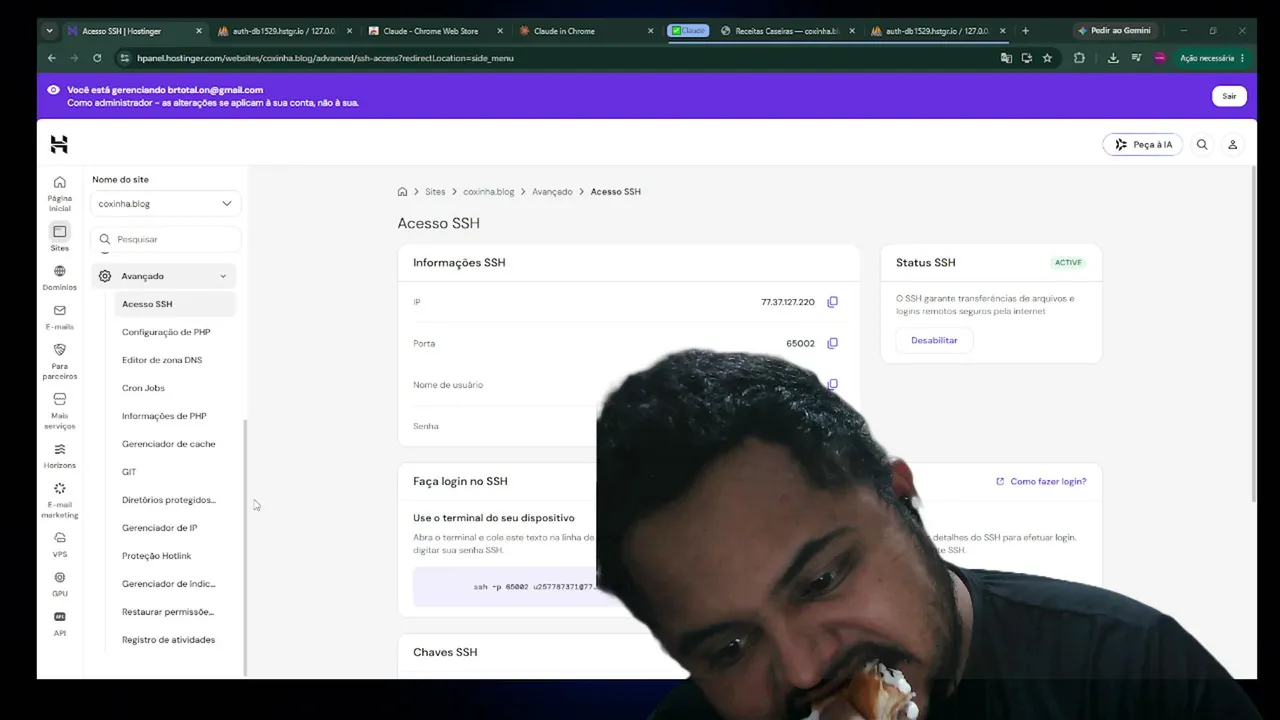Click the home icon in breadcrumb
Image resolution: width=1280 pixels, height=720 pixels.
[x=402, y=191]
